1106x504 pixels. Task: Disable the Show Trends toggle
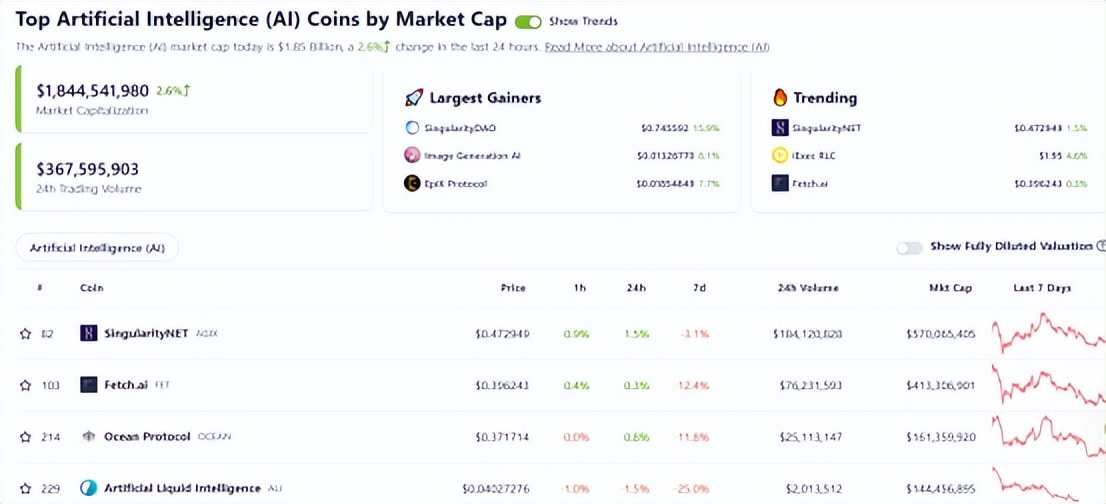528,22
